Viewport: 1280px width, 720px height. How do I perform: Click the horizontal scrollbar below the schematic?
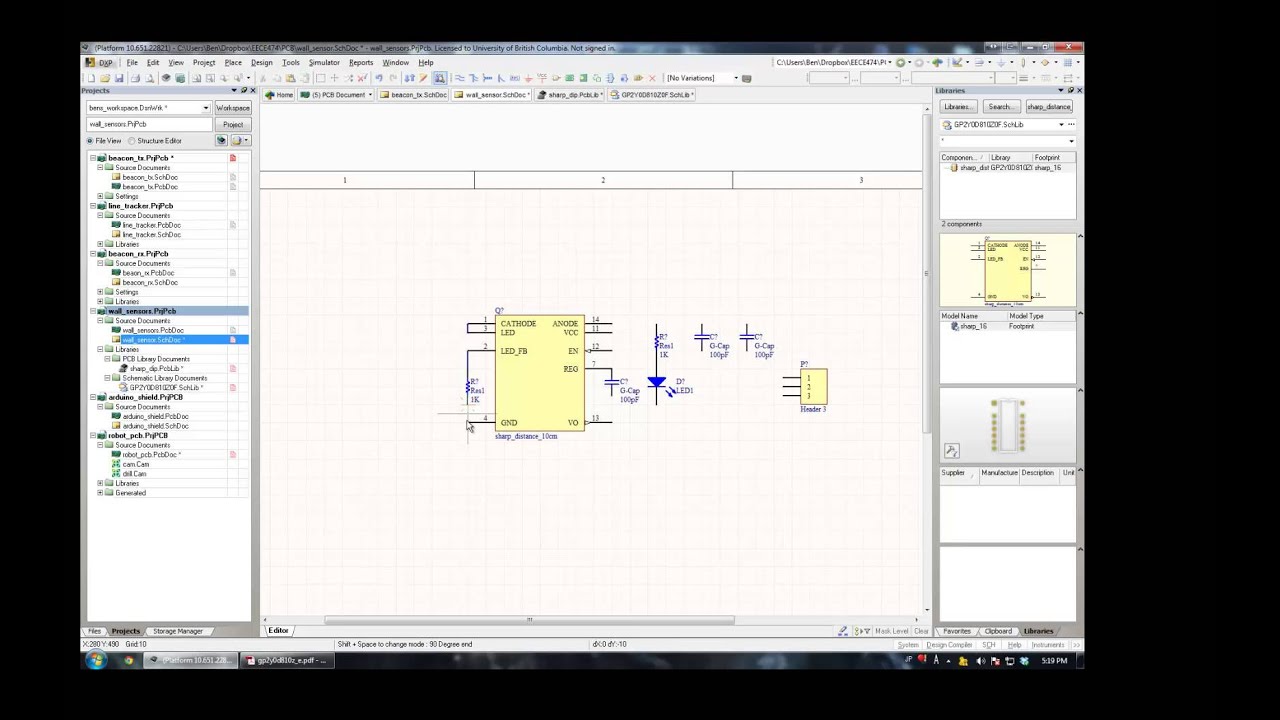pos(530,620)
